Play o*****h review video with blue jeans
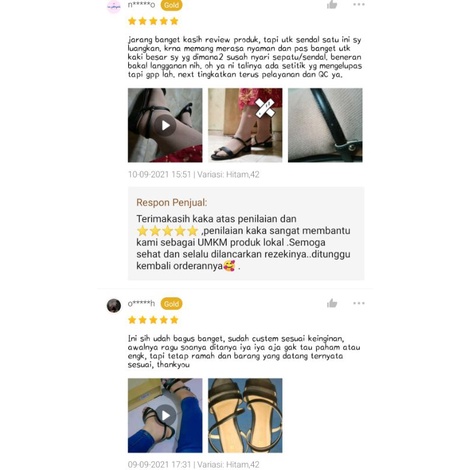This screenshot has height=470, width=470. (x=165, y=415)
